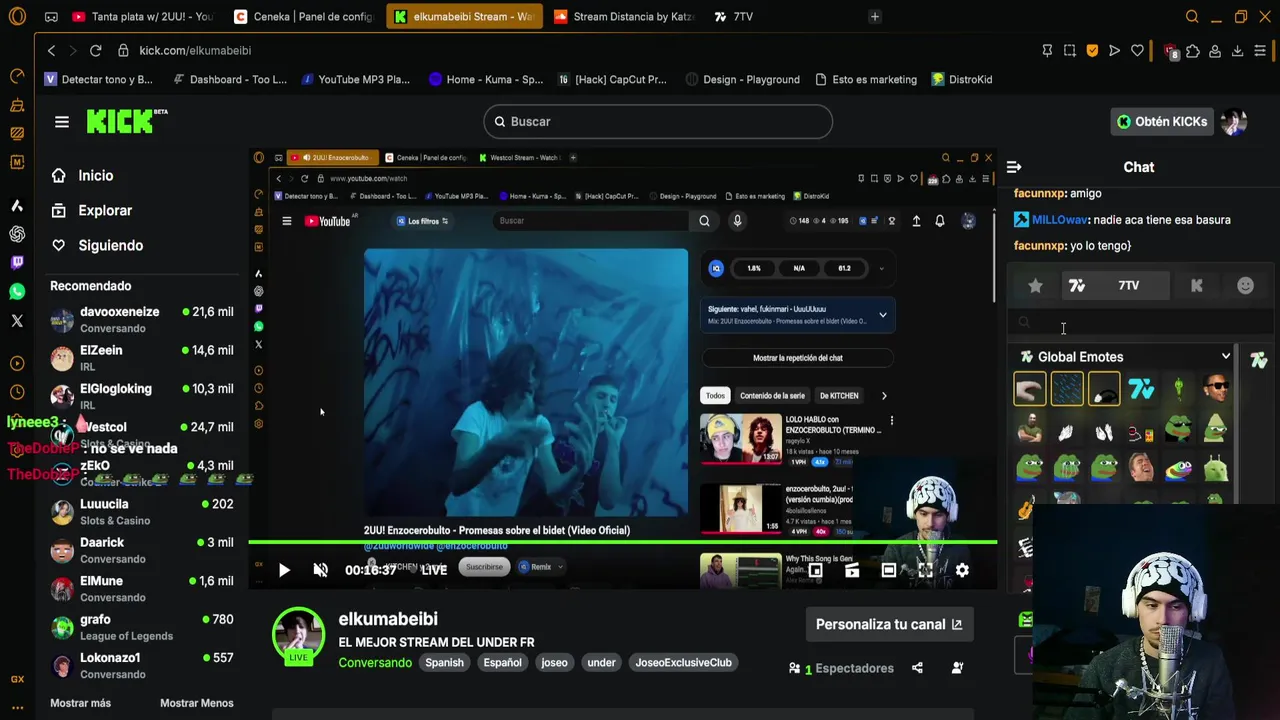Screen dimensions: 1280x720
Task: Open the Opera main menu icon
Action: [17, 17]
